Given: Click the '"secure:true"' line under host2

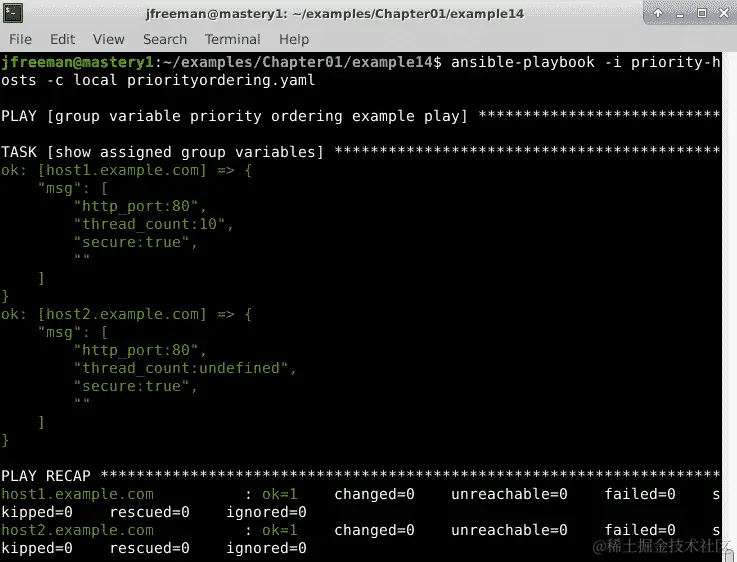Looking at the screenshot, I should click(135, 386).
